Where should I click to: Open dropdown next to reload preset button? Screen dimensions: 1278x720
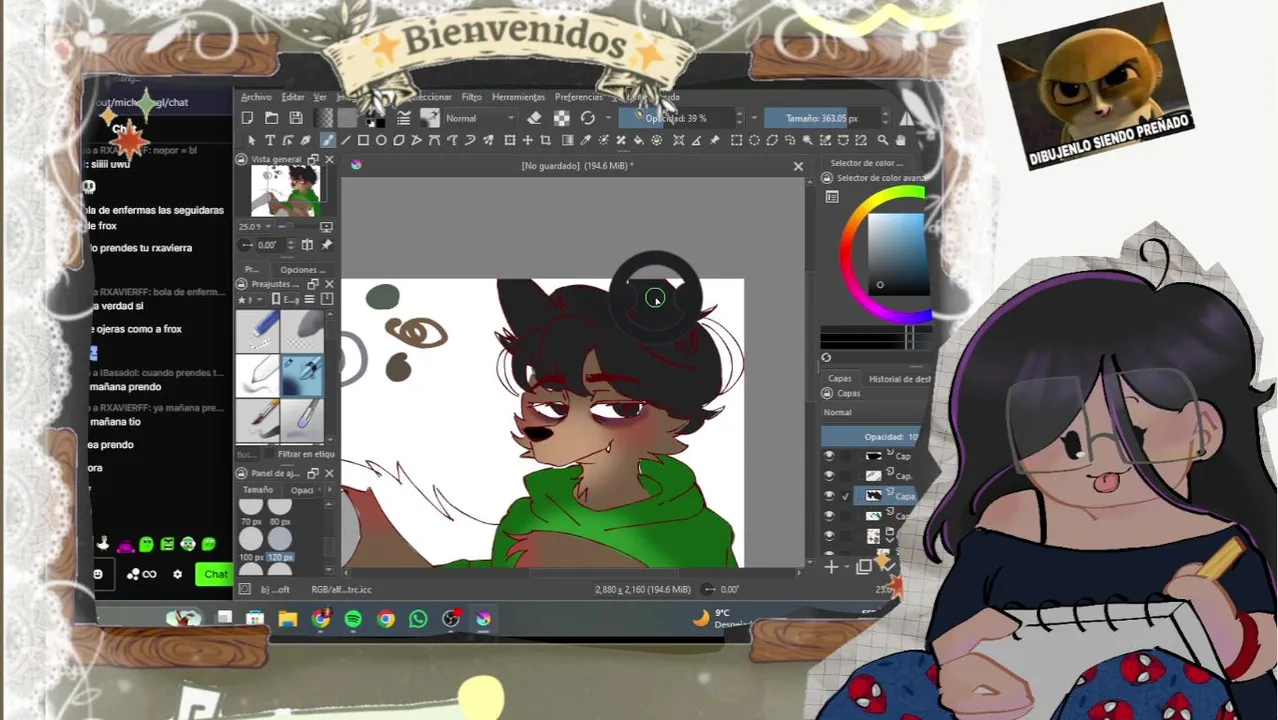tap(608, 118)
